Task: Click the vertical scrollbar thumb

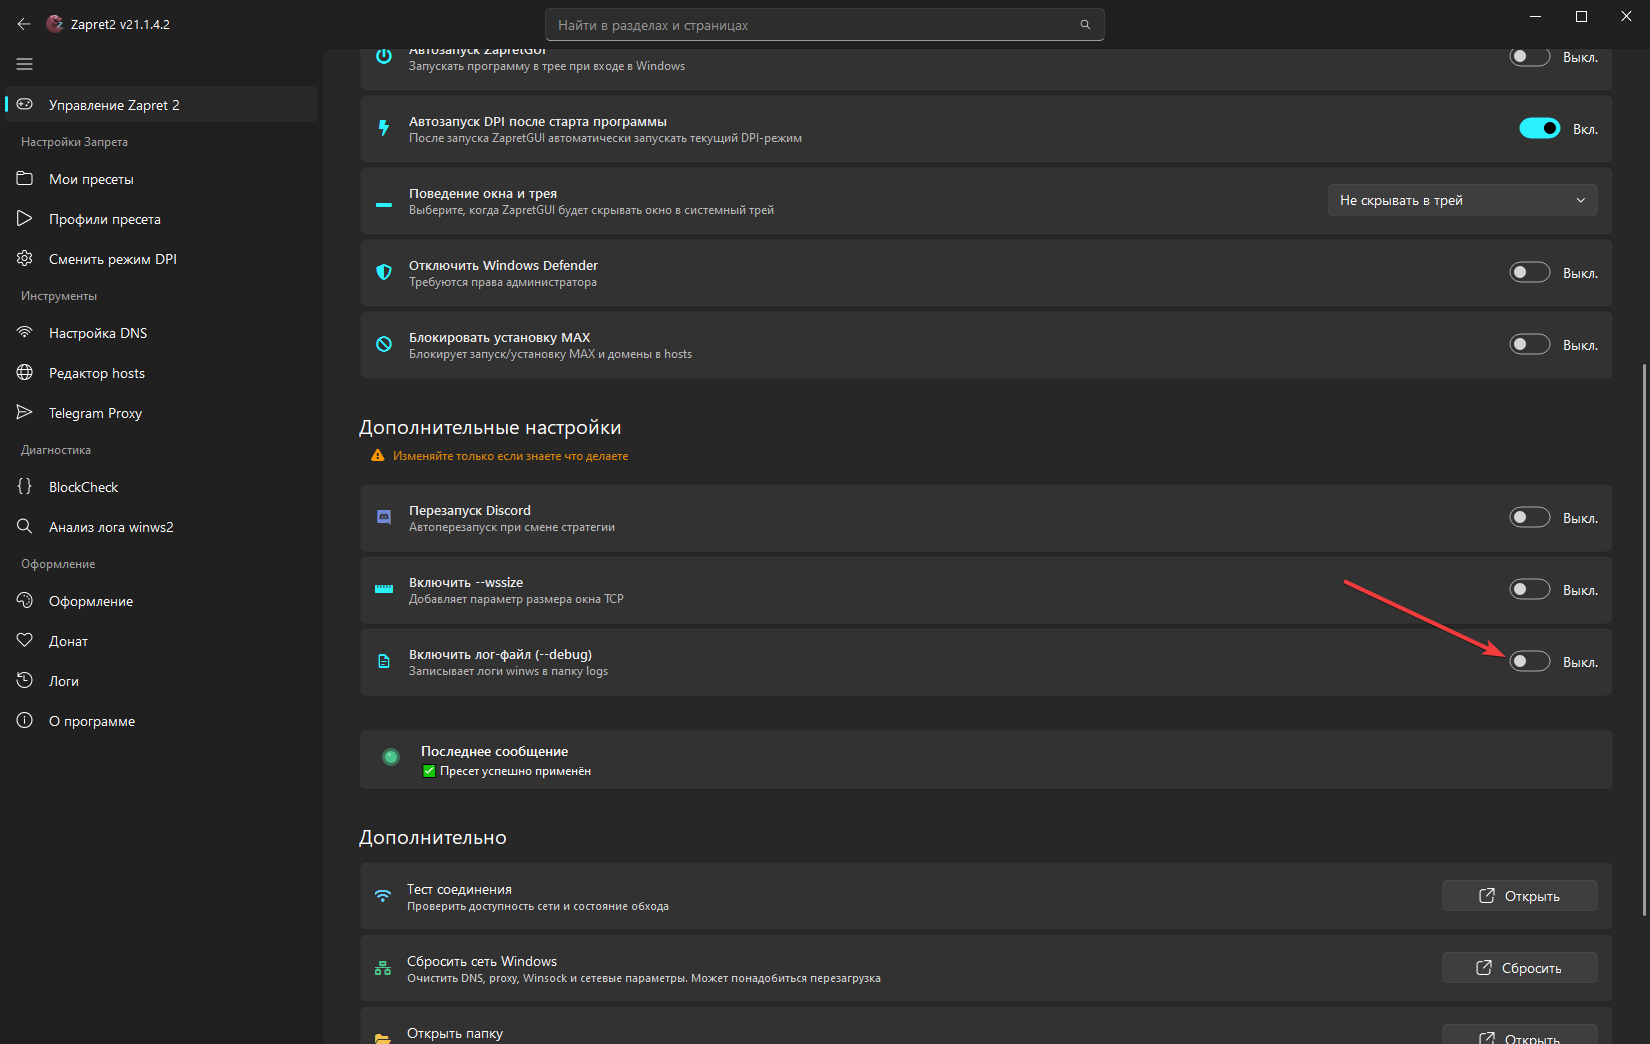Action: pos(1645,640)
